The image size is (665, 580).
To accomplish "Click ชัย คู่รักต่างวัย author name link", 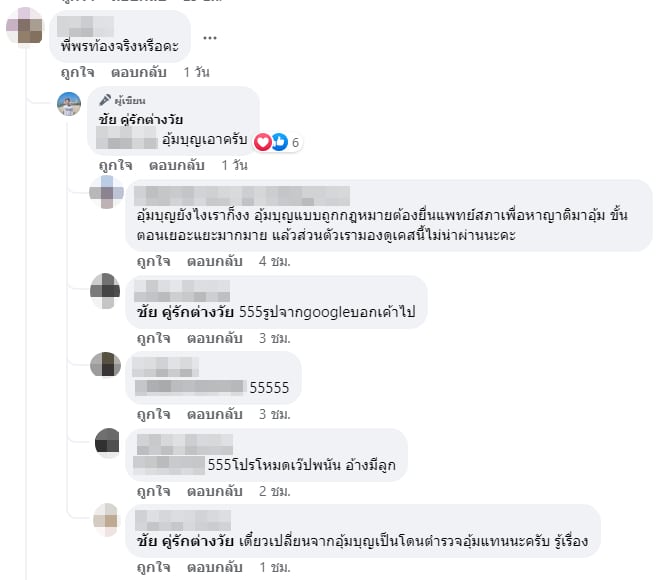I will click(141, 120).
